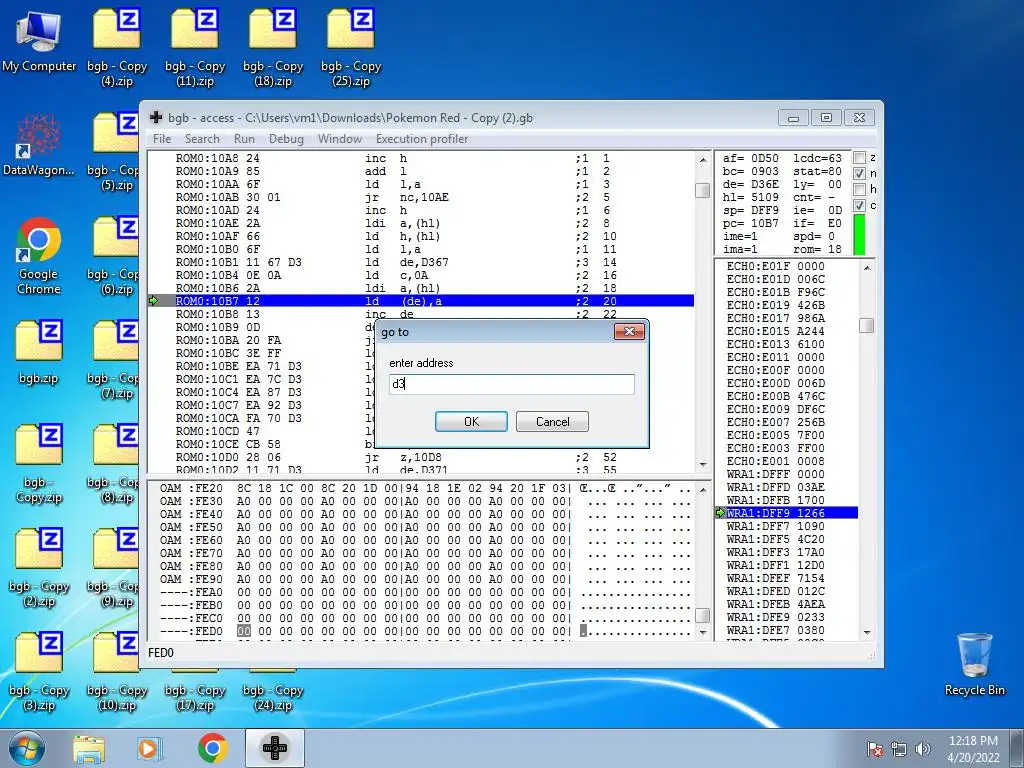
Task: Click memory dump scrollbar down arrow
Action: pos(703,632)
